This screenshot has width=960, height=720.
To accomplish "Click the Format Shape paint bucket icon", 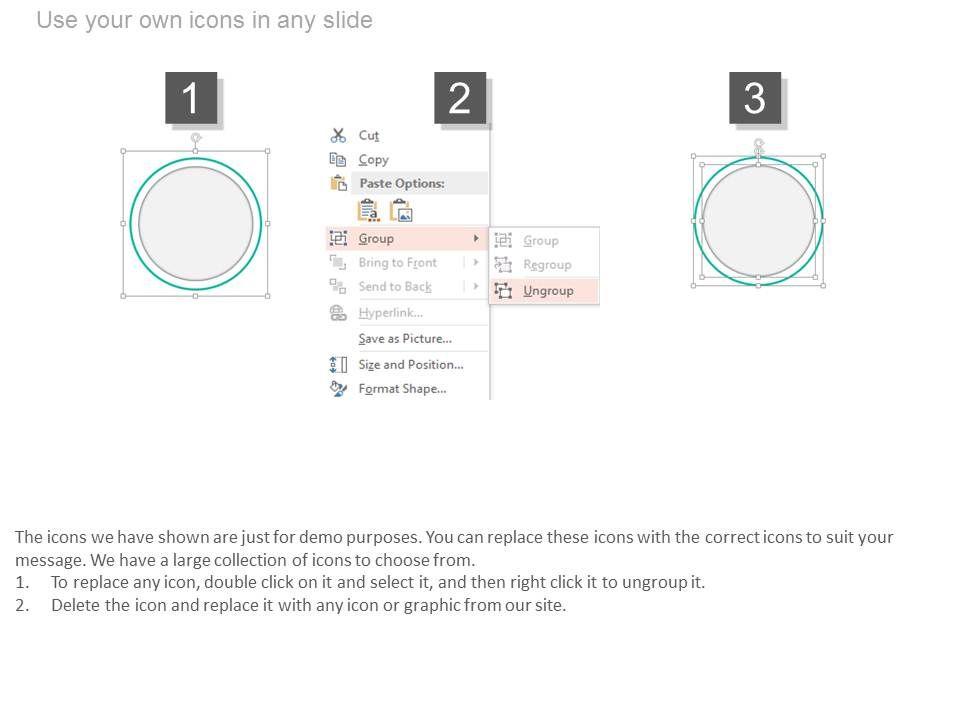I will click(x=338, y=389).
